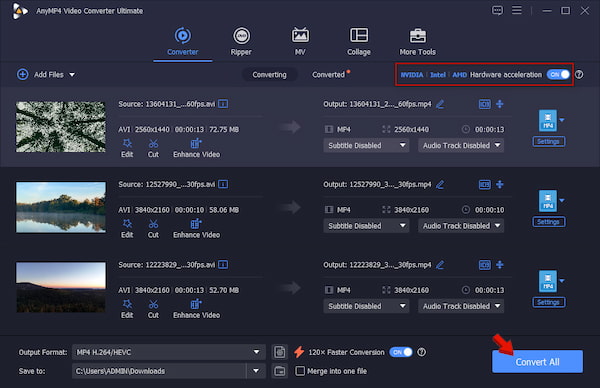Open the Collage tab
The image size is (600, 388).
pos(359,42)
